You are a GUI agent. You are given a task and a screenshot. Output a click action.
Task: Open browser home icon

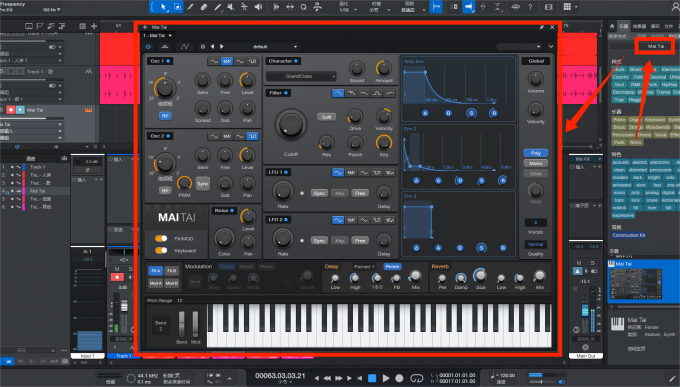612,26
